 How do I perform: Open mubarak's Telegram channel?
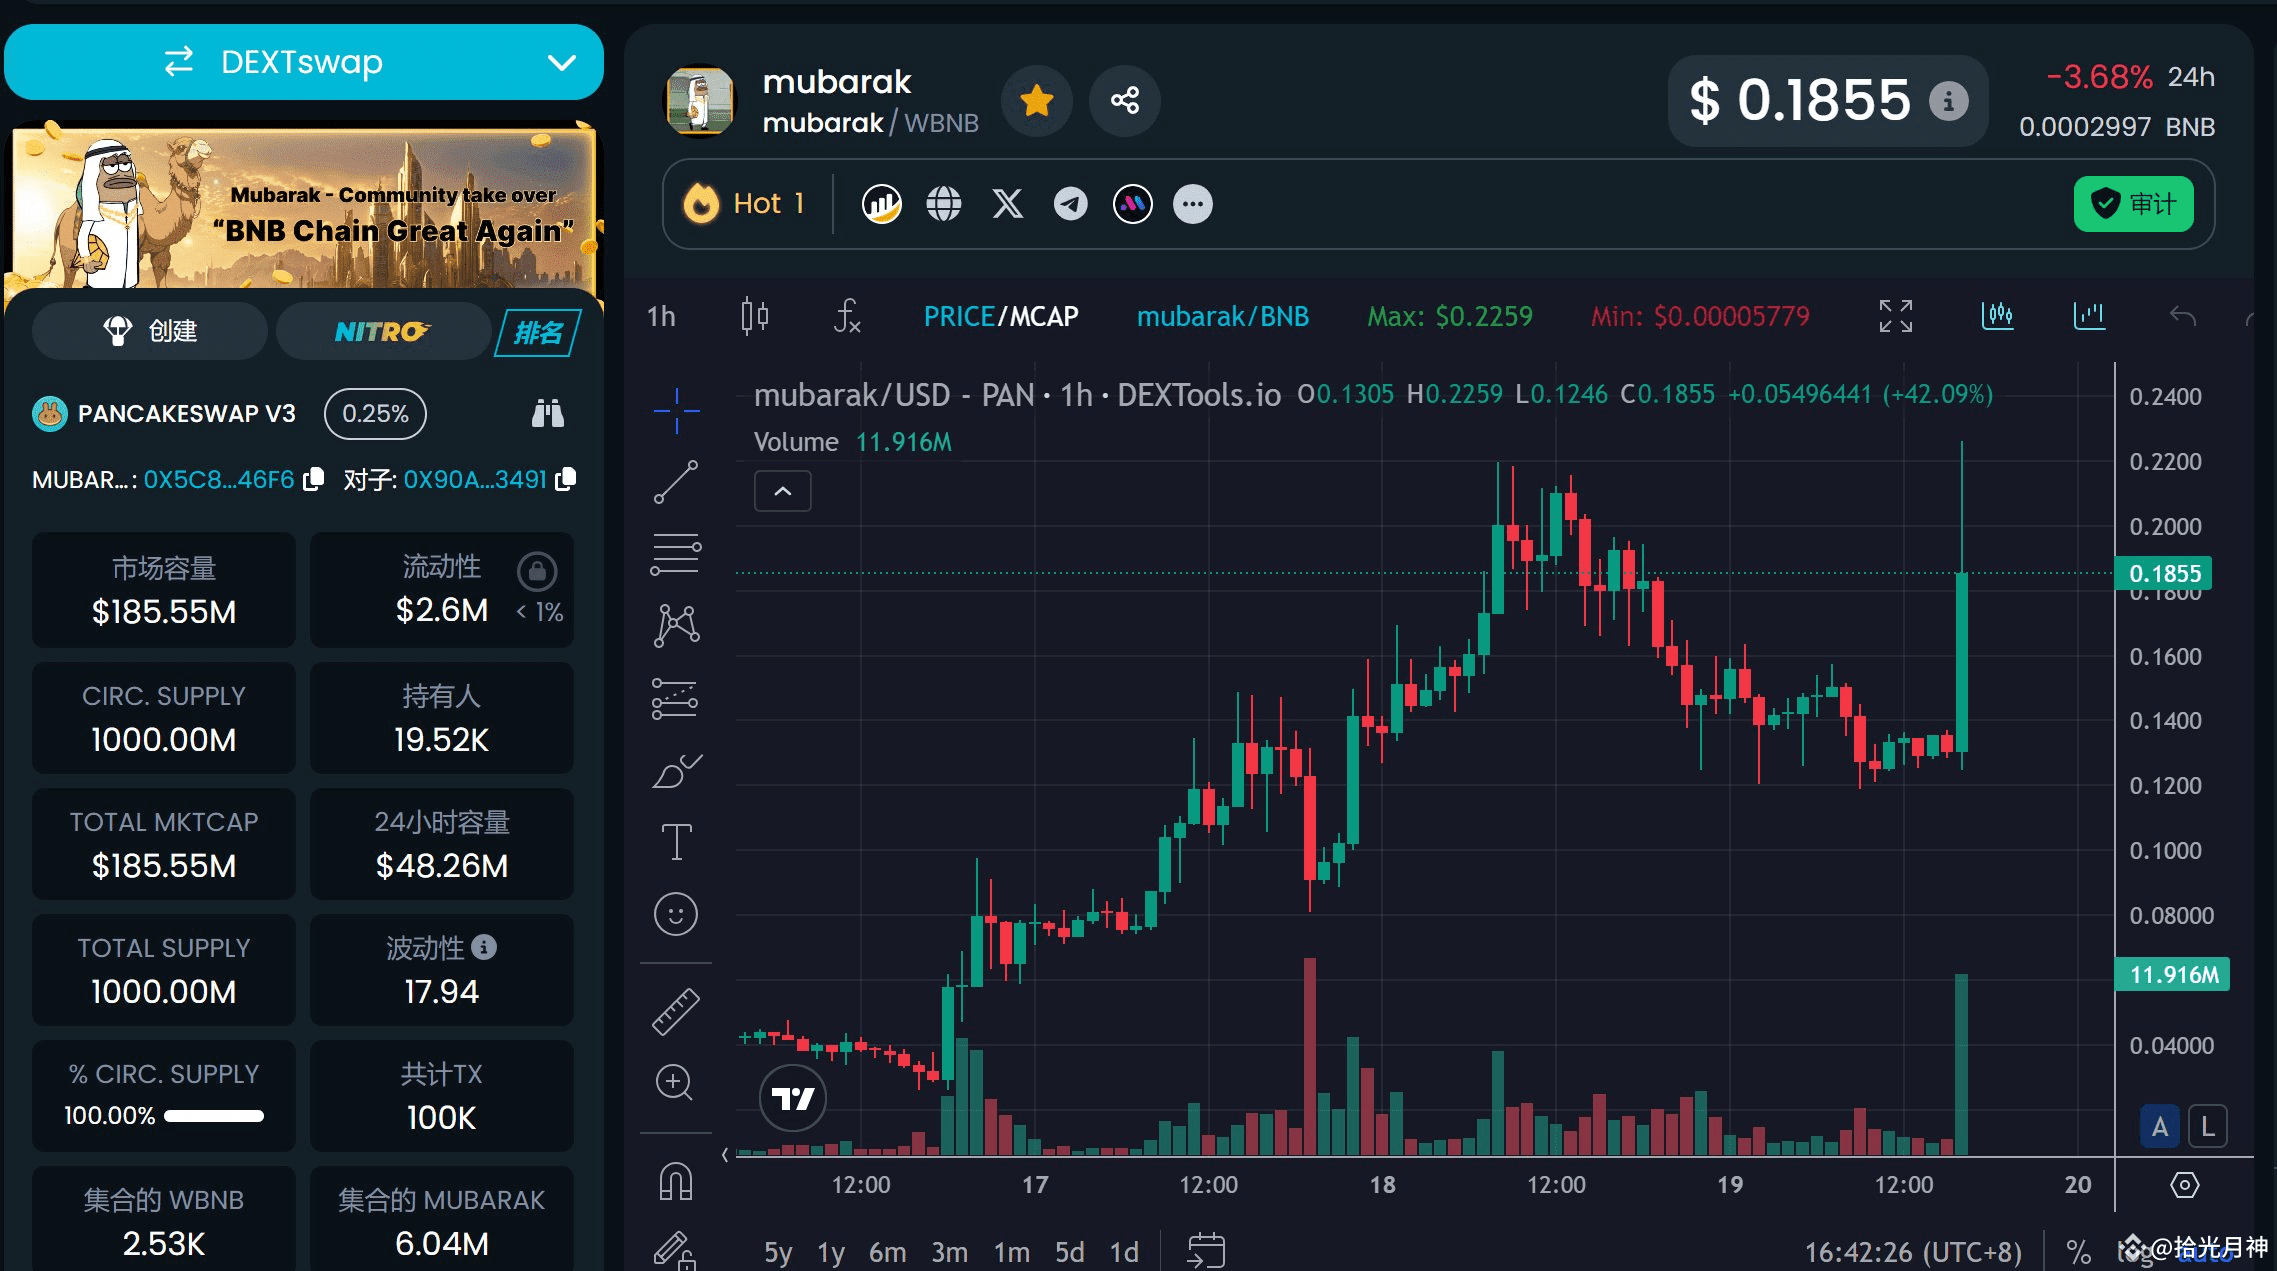1069,203
